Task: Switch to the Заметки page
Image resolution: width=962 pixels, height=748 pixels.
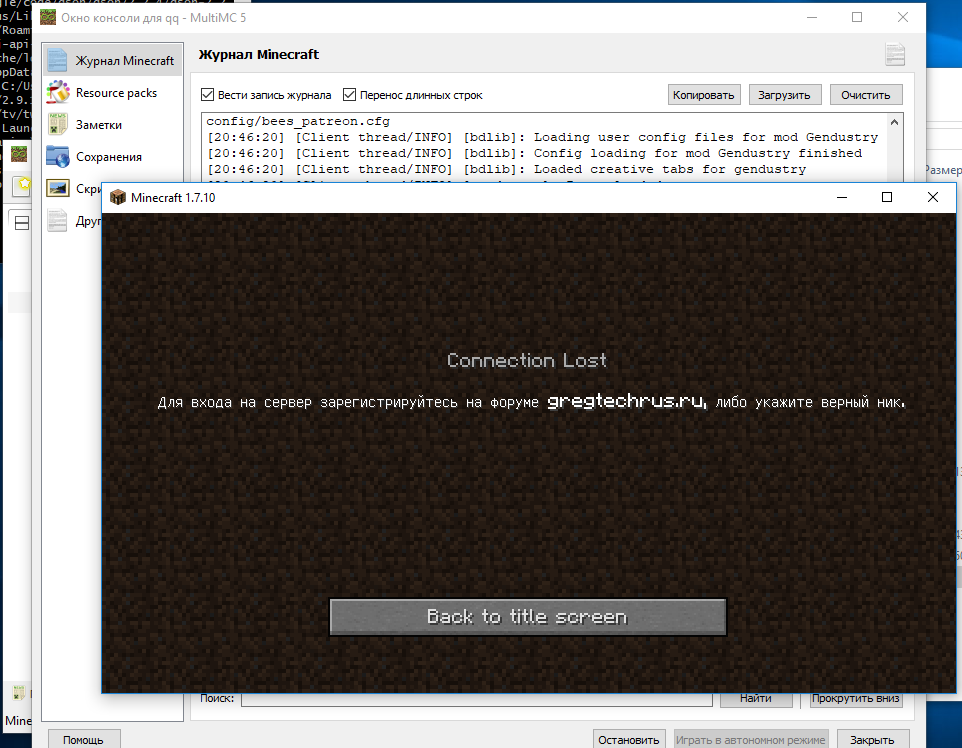Action: click(x=113, y=125)
